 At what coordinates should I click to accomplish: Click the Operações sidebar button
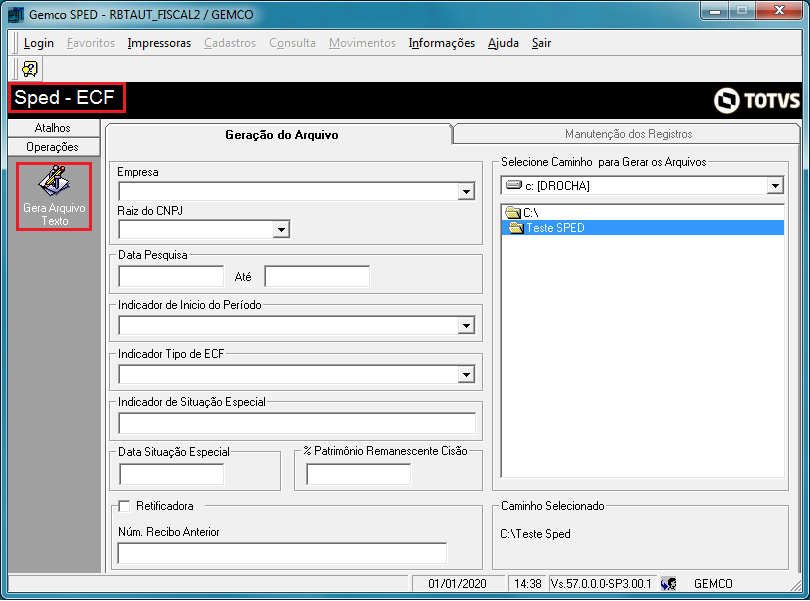click(53, 147)
